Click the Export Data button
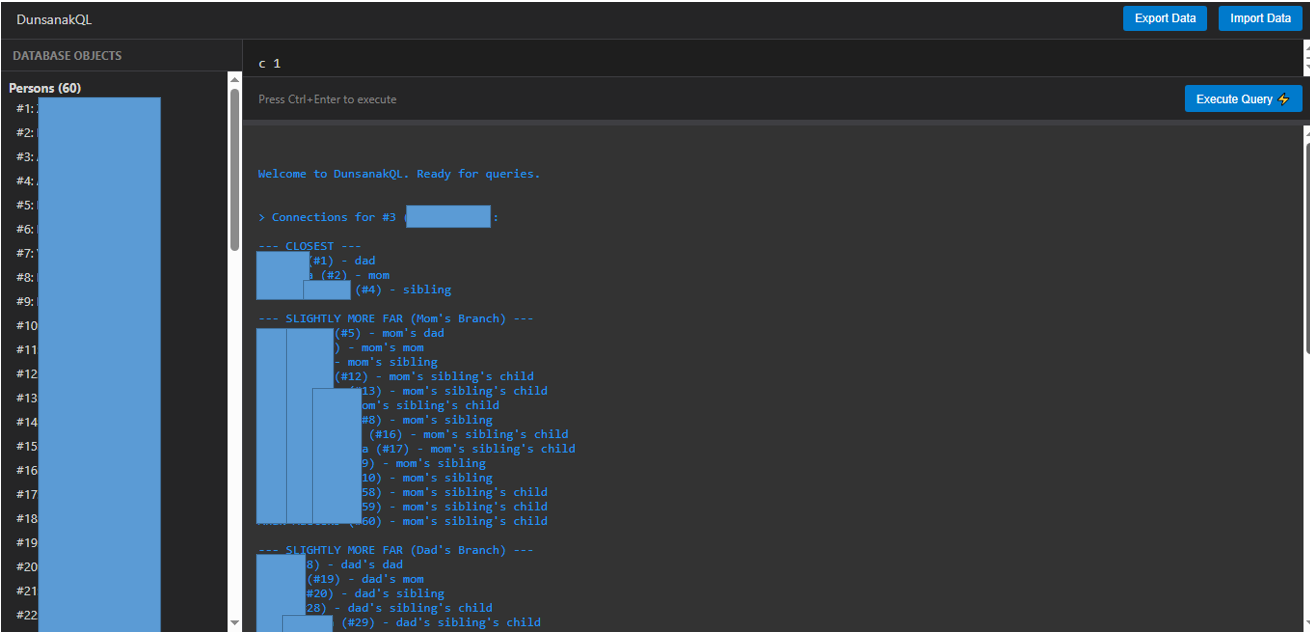 (x=1165, y=18)
